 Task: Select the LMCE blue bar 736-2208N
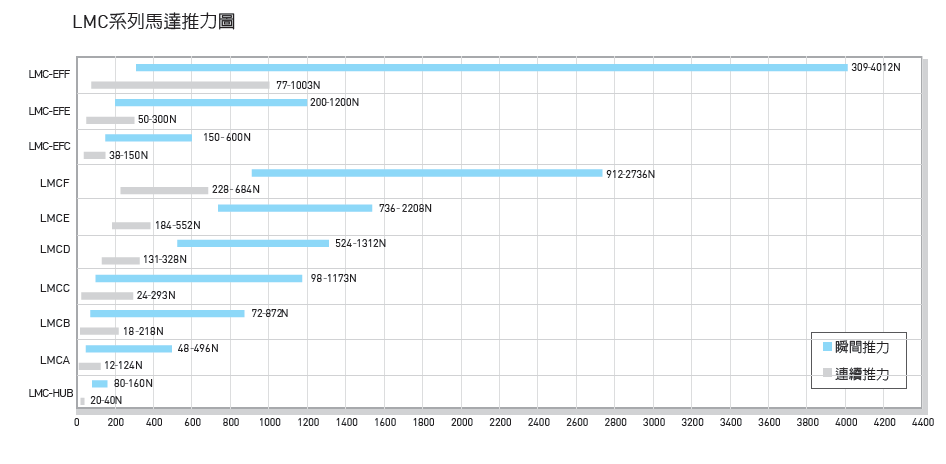[x=295, y=208]
